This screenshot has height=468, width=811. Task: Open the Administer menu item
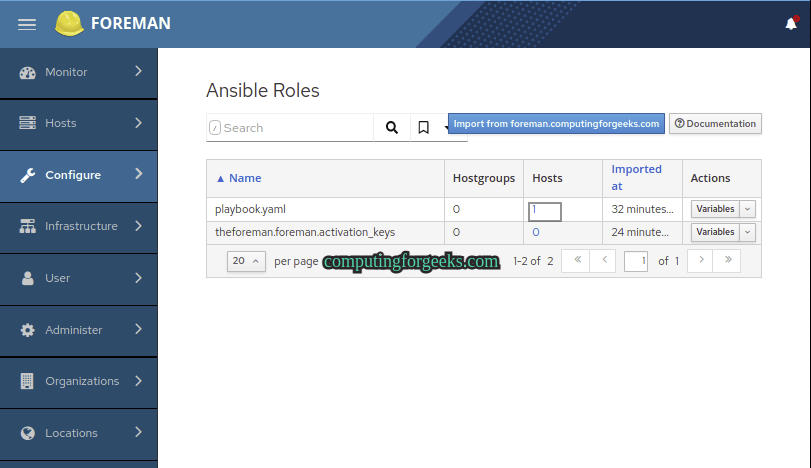79,330
